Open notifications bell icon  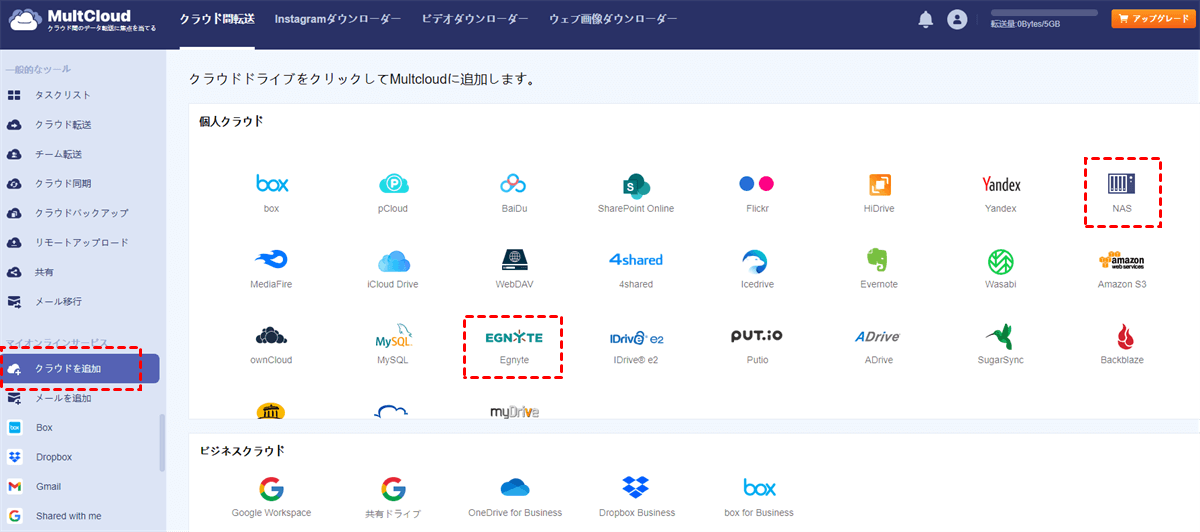926,19
